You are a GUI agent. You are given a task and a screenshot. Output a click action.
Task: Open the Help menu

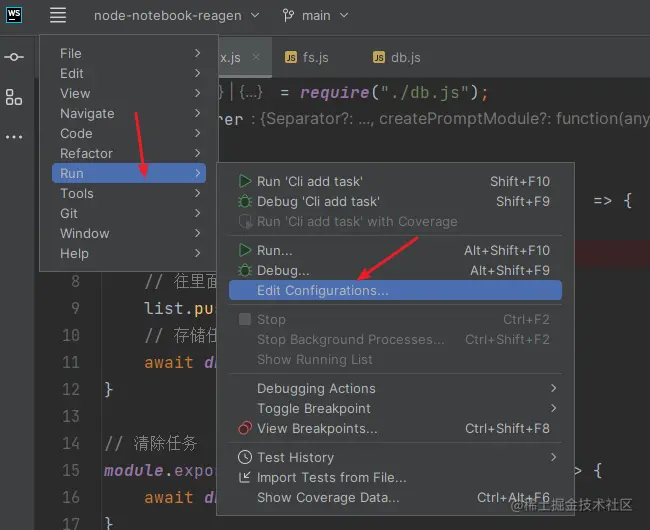[129, 253]
